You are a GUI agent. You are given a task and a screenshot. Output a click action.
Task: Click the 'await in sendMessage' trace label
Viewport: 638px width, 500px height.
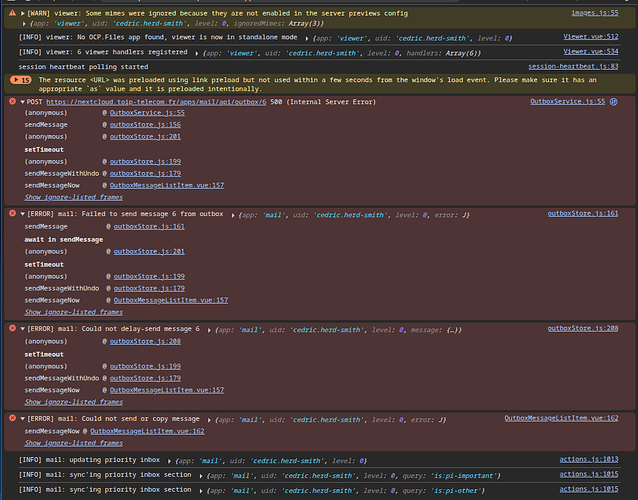click(63, 240)
